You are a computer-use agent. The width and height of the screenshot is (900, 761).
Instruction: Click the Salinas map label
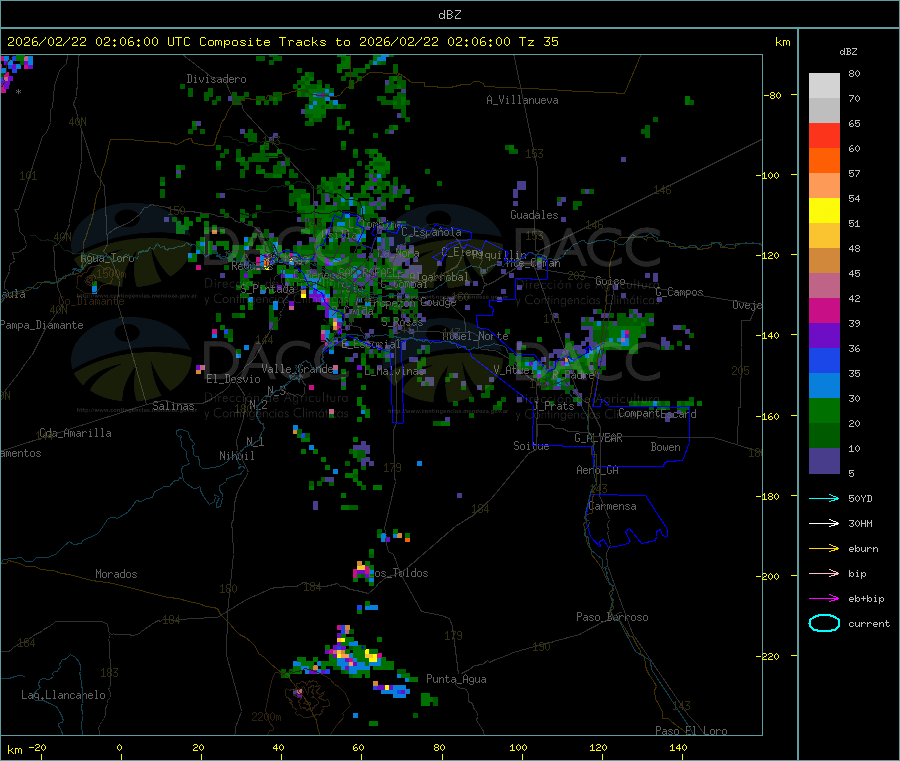pyautogui.click(x=173, y=406)
